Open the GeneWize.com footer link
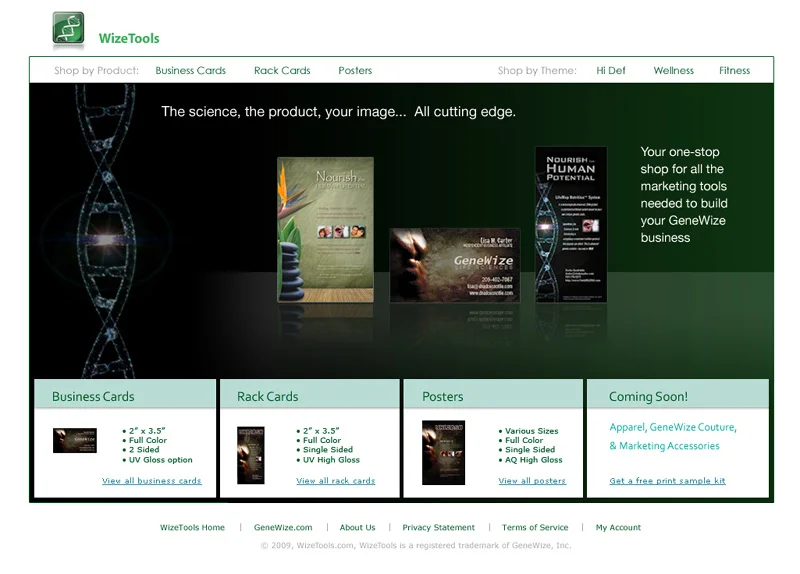 point(283,528)
